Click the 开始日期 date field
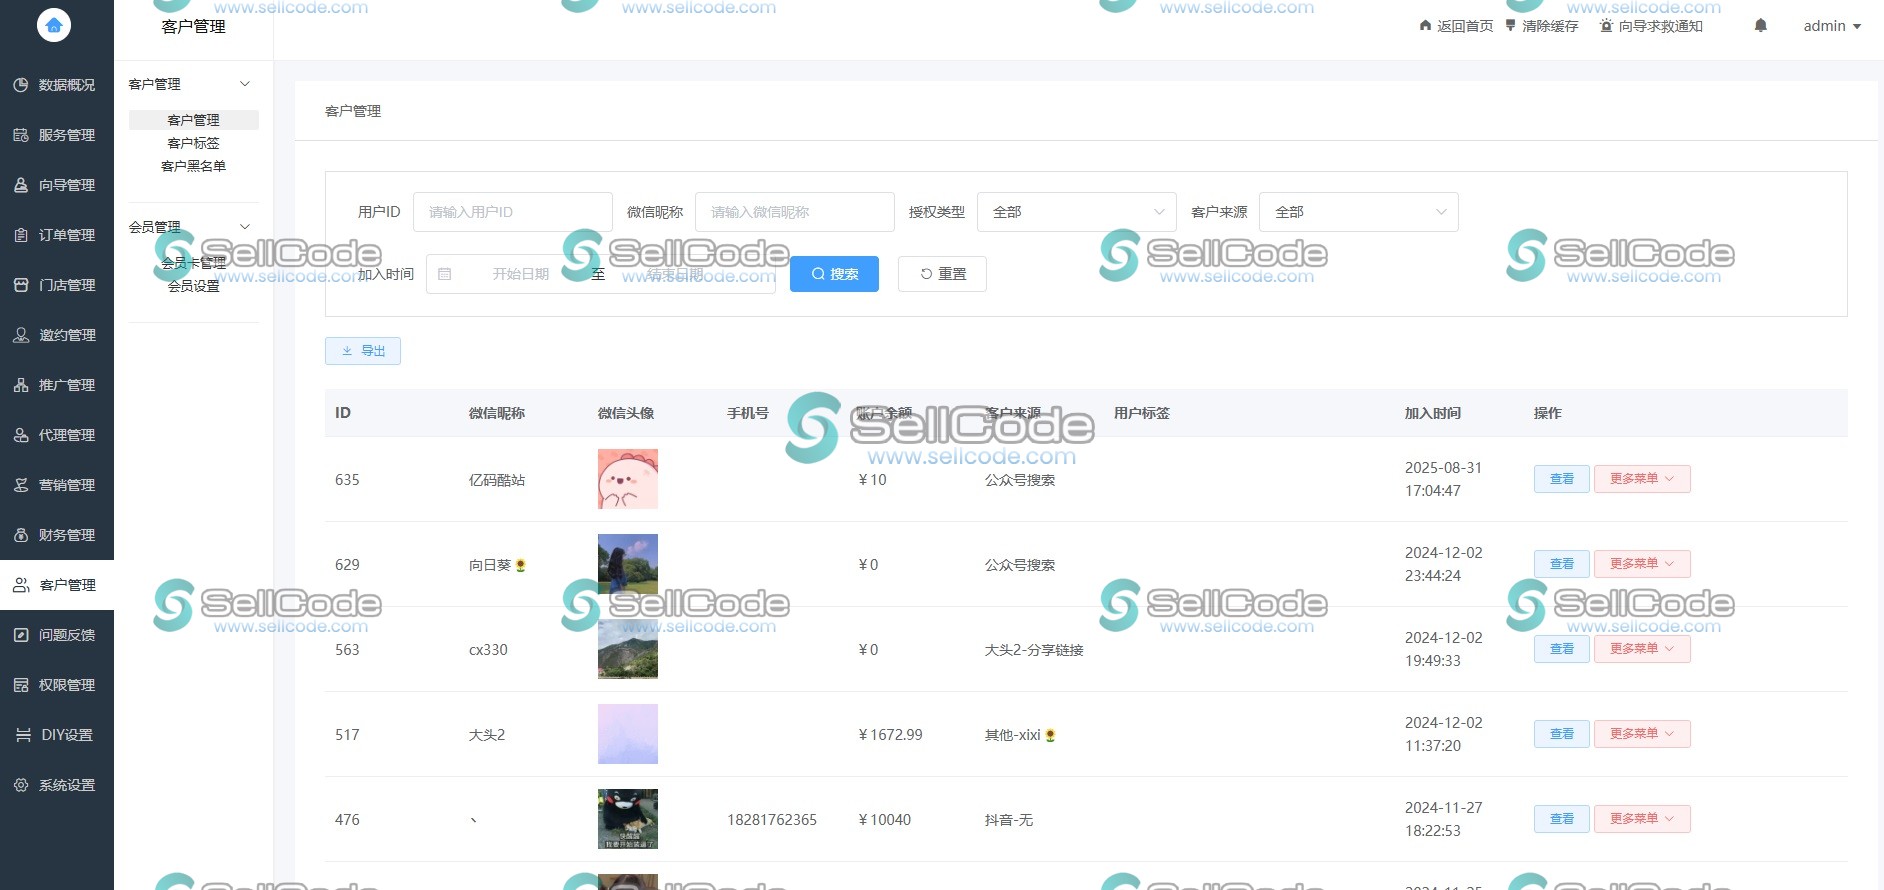The image size is (1884, 890). coord(521,274)
